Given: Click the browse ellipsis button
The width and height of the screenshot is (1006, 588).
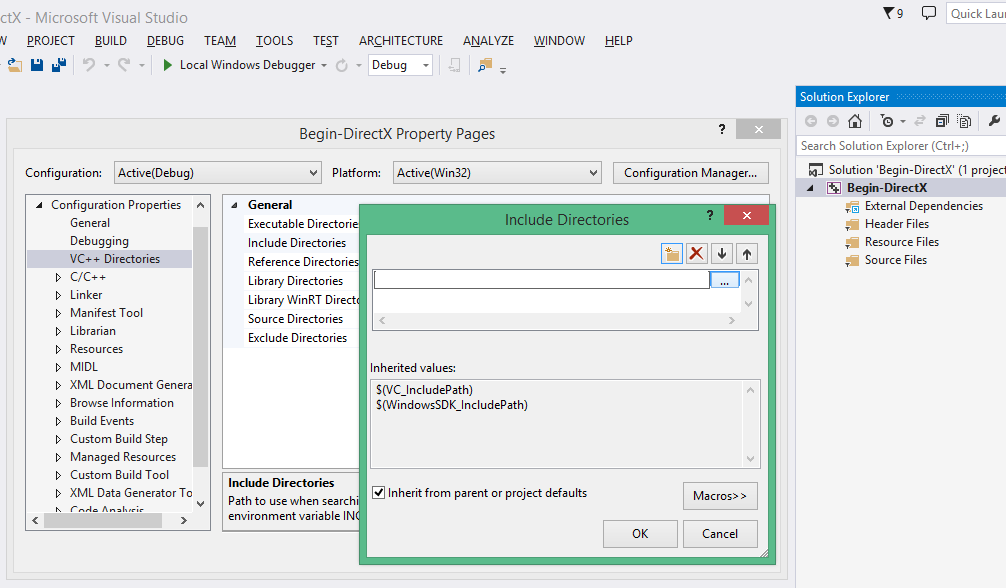Looking at the screenshot, I should 724,280.
